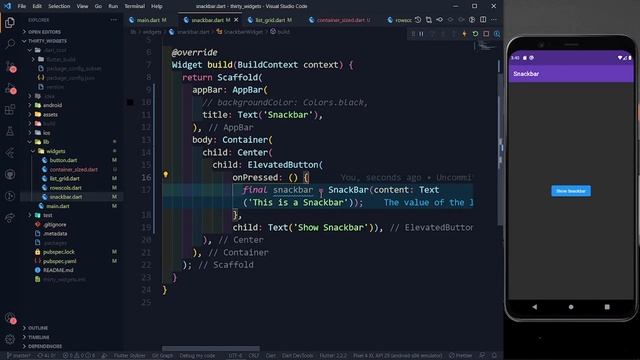Tap the emulator back navigation button
Screen dimensions: 640x360
(535, 307)
